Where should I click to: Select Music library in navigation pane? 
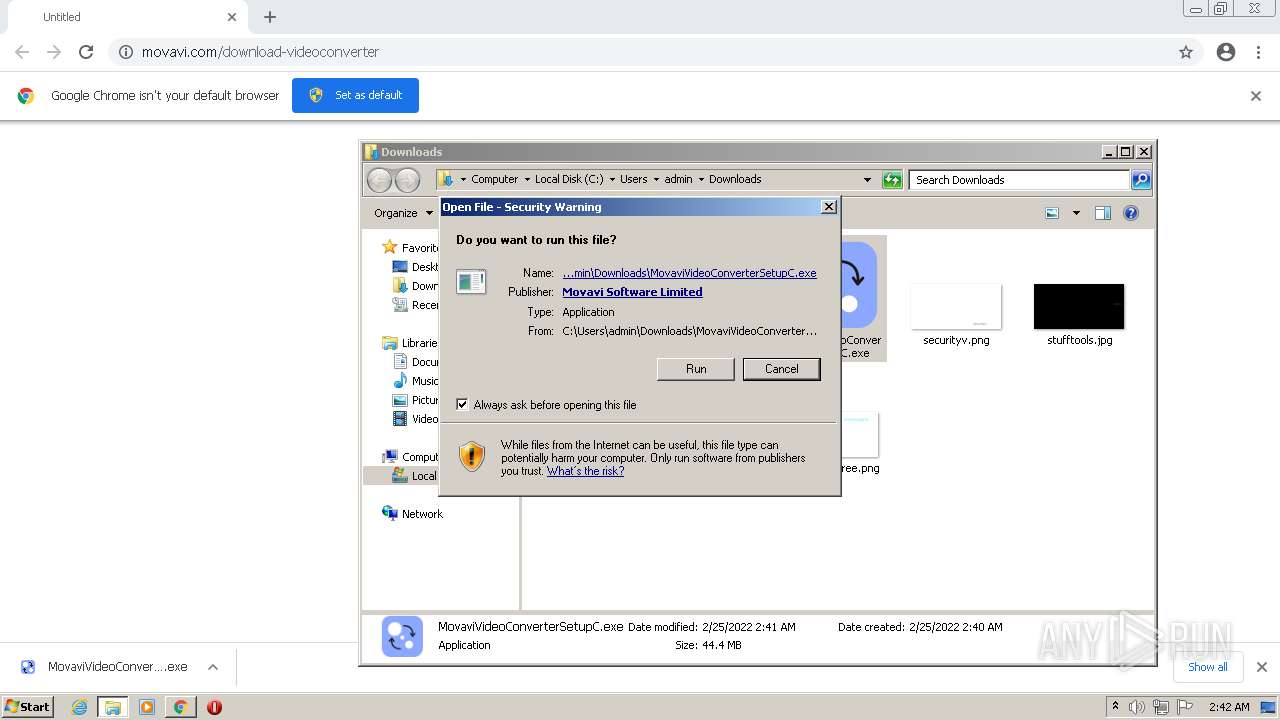coord(415,381)
